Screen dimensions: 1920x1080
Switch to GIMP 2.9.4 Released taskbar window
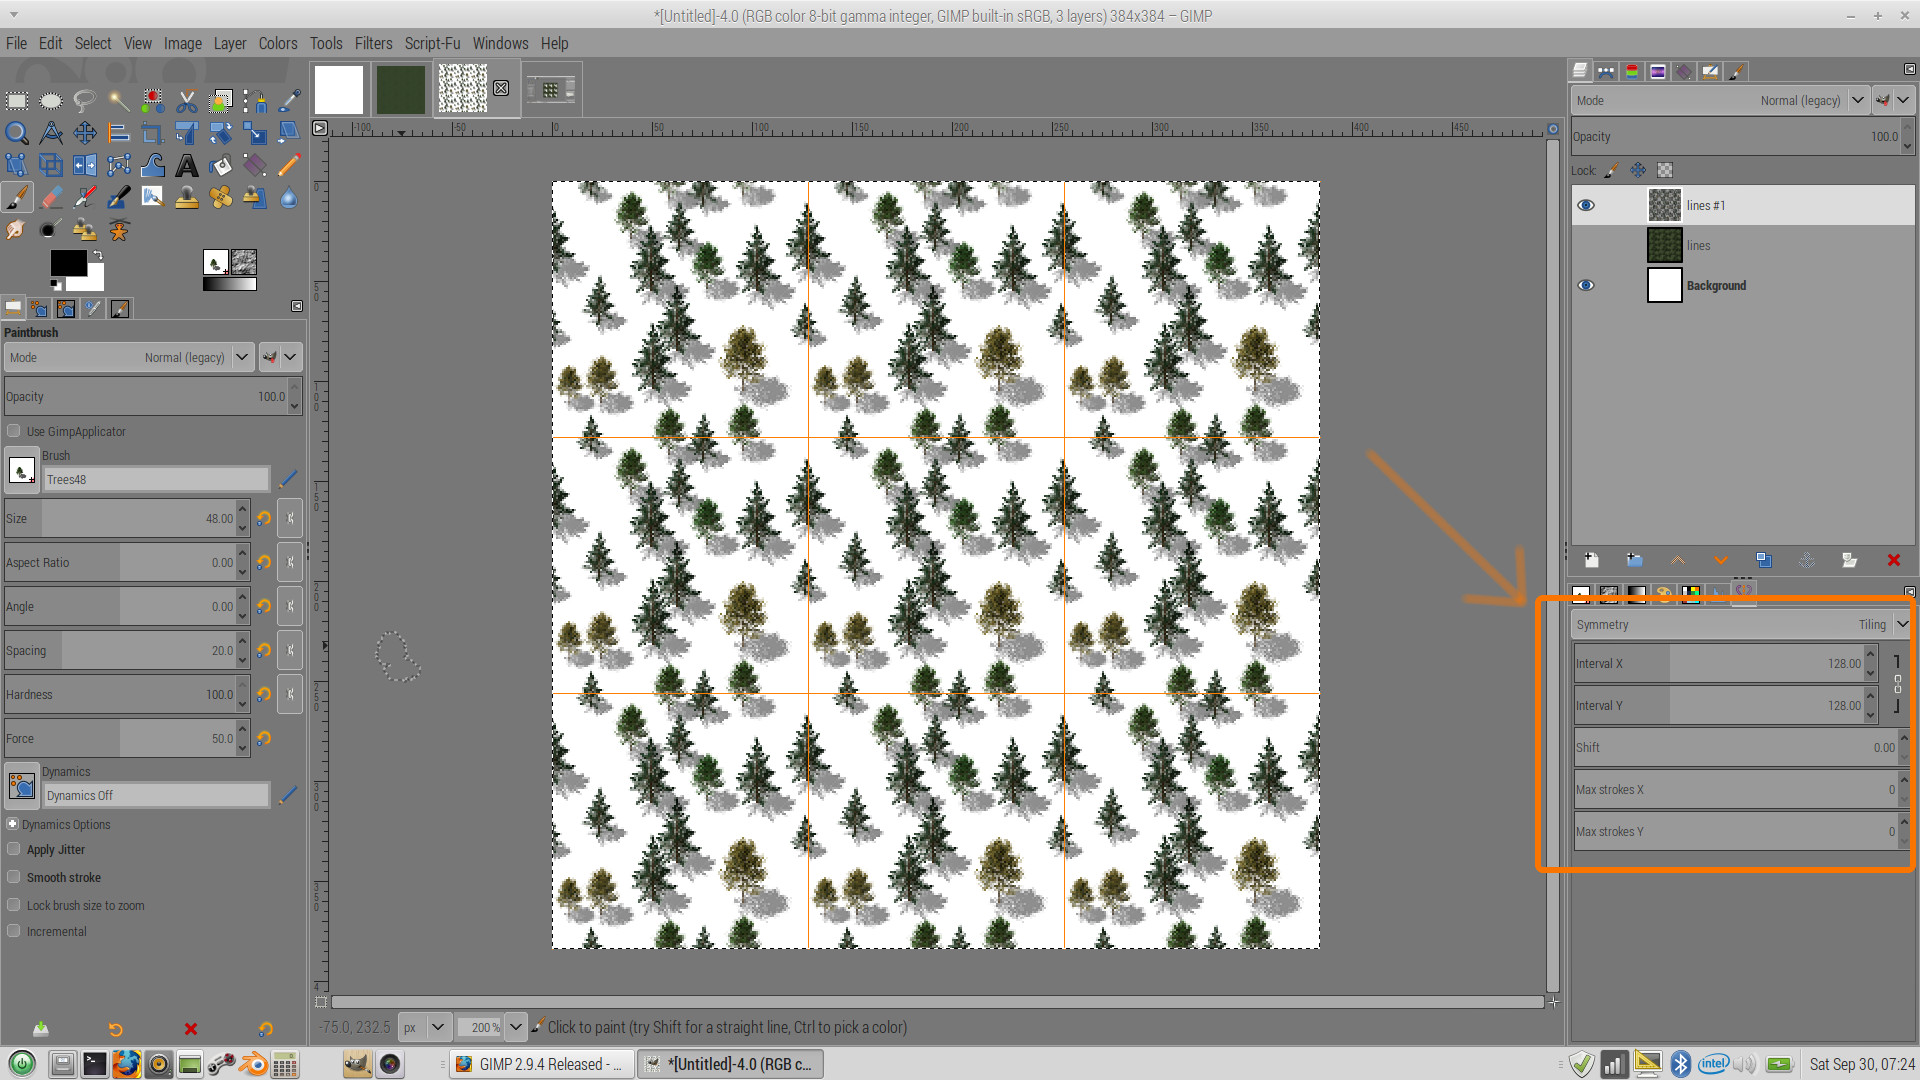541,1064
